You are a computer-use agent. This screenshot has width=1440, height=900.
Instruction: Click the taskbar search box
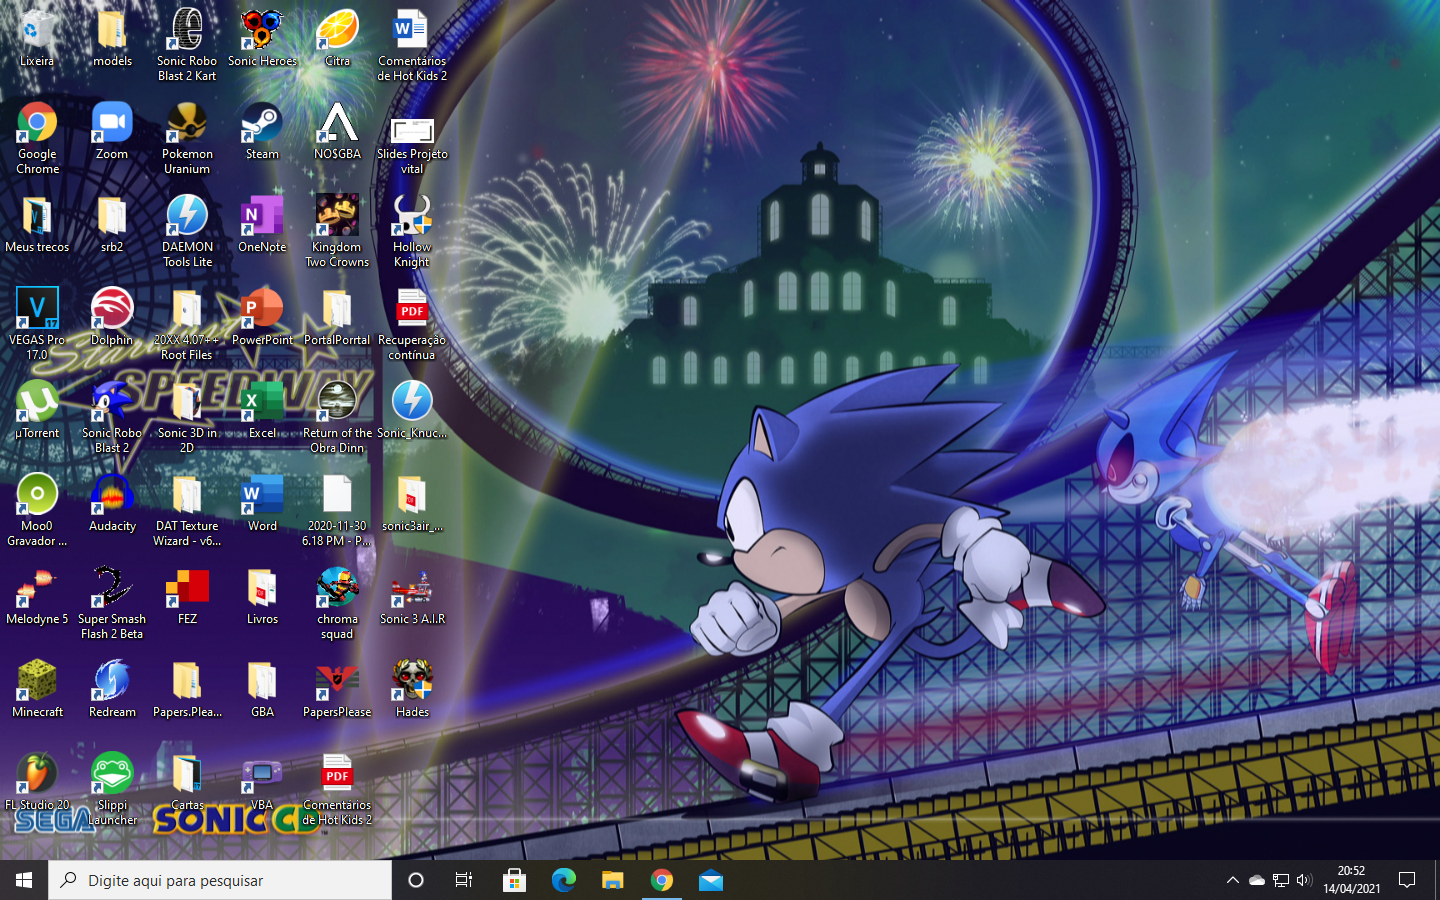[x=220, y=880]
